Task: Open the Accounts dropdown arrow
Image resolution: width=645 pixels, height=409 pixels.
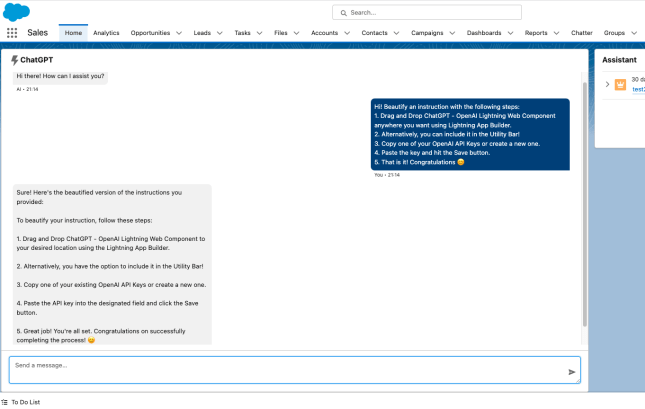Action: click(347, 33)
